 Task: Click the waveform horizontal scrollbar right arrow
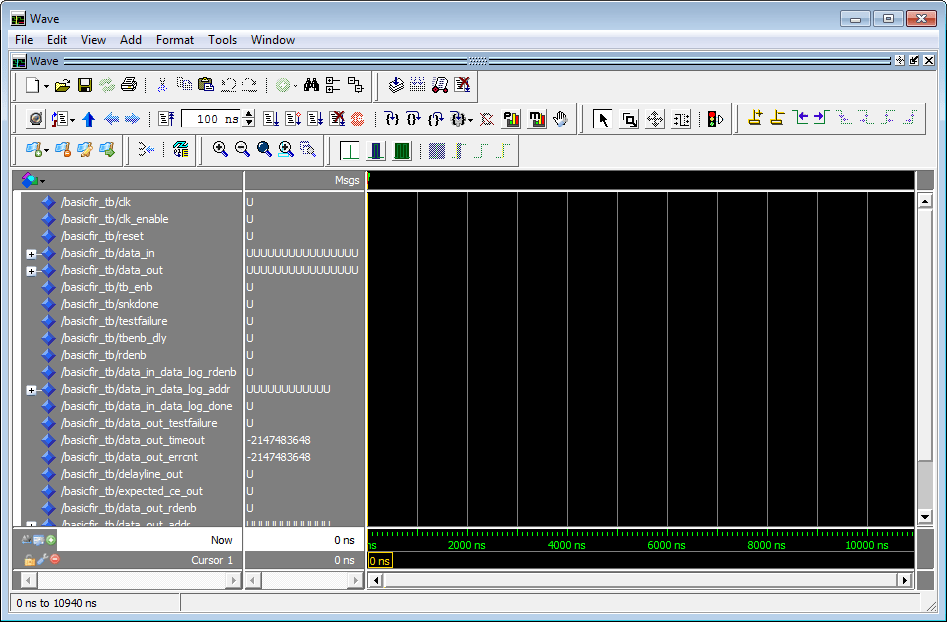(x=905, y=580)
